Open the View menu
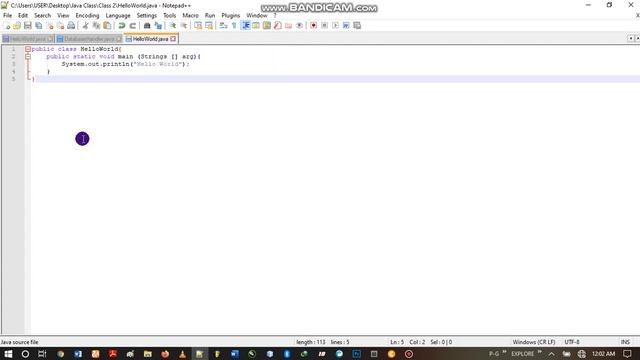 (x=63, y=16)
